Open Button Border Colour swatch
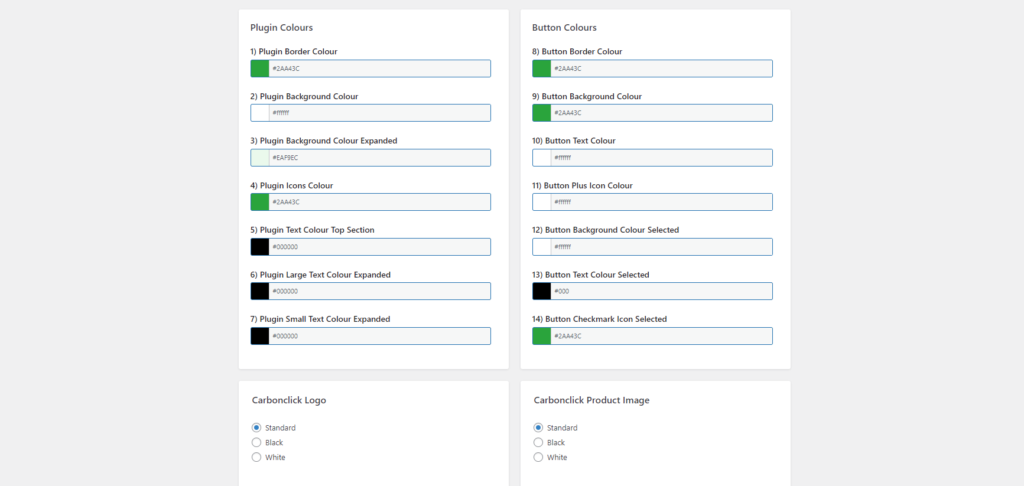Screen dimensions: 1024x486 click(542, 69)
